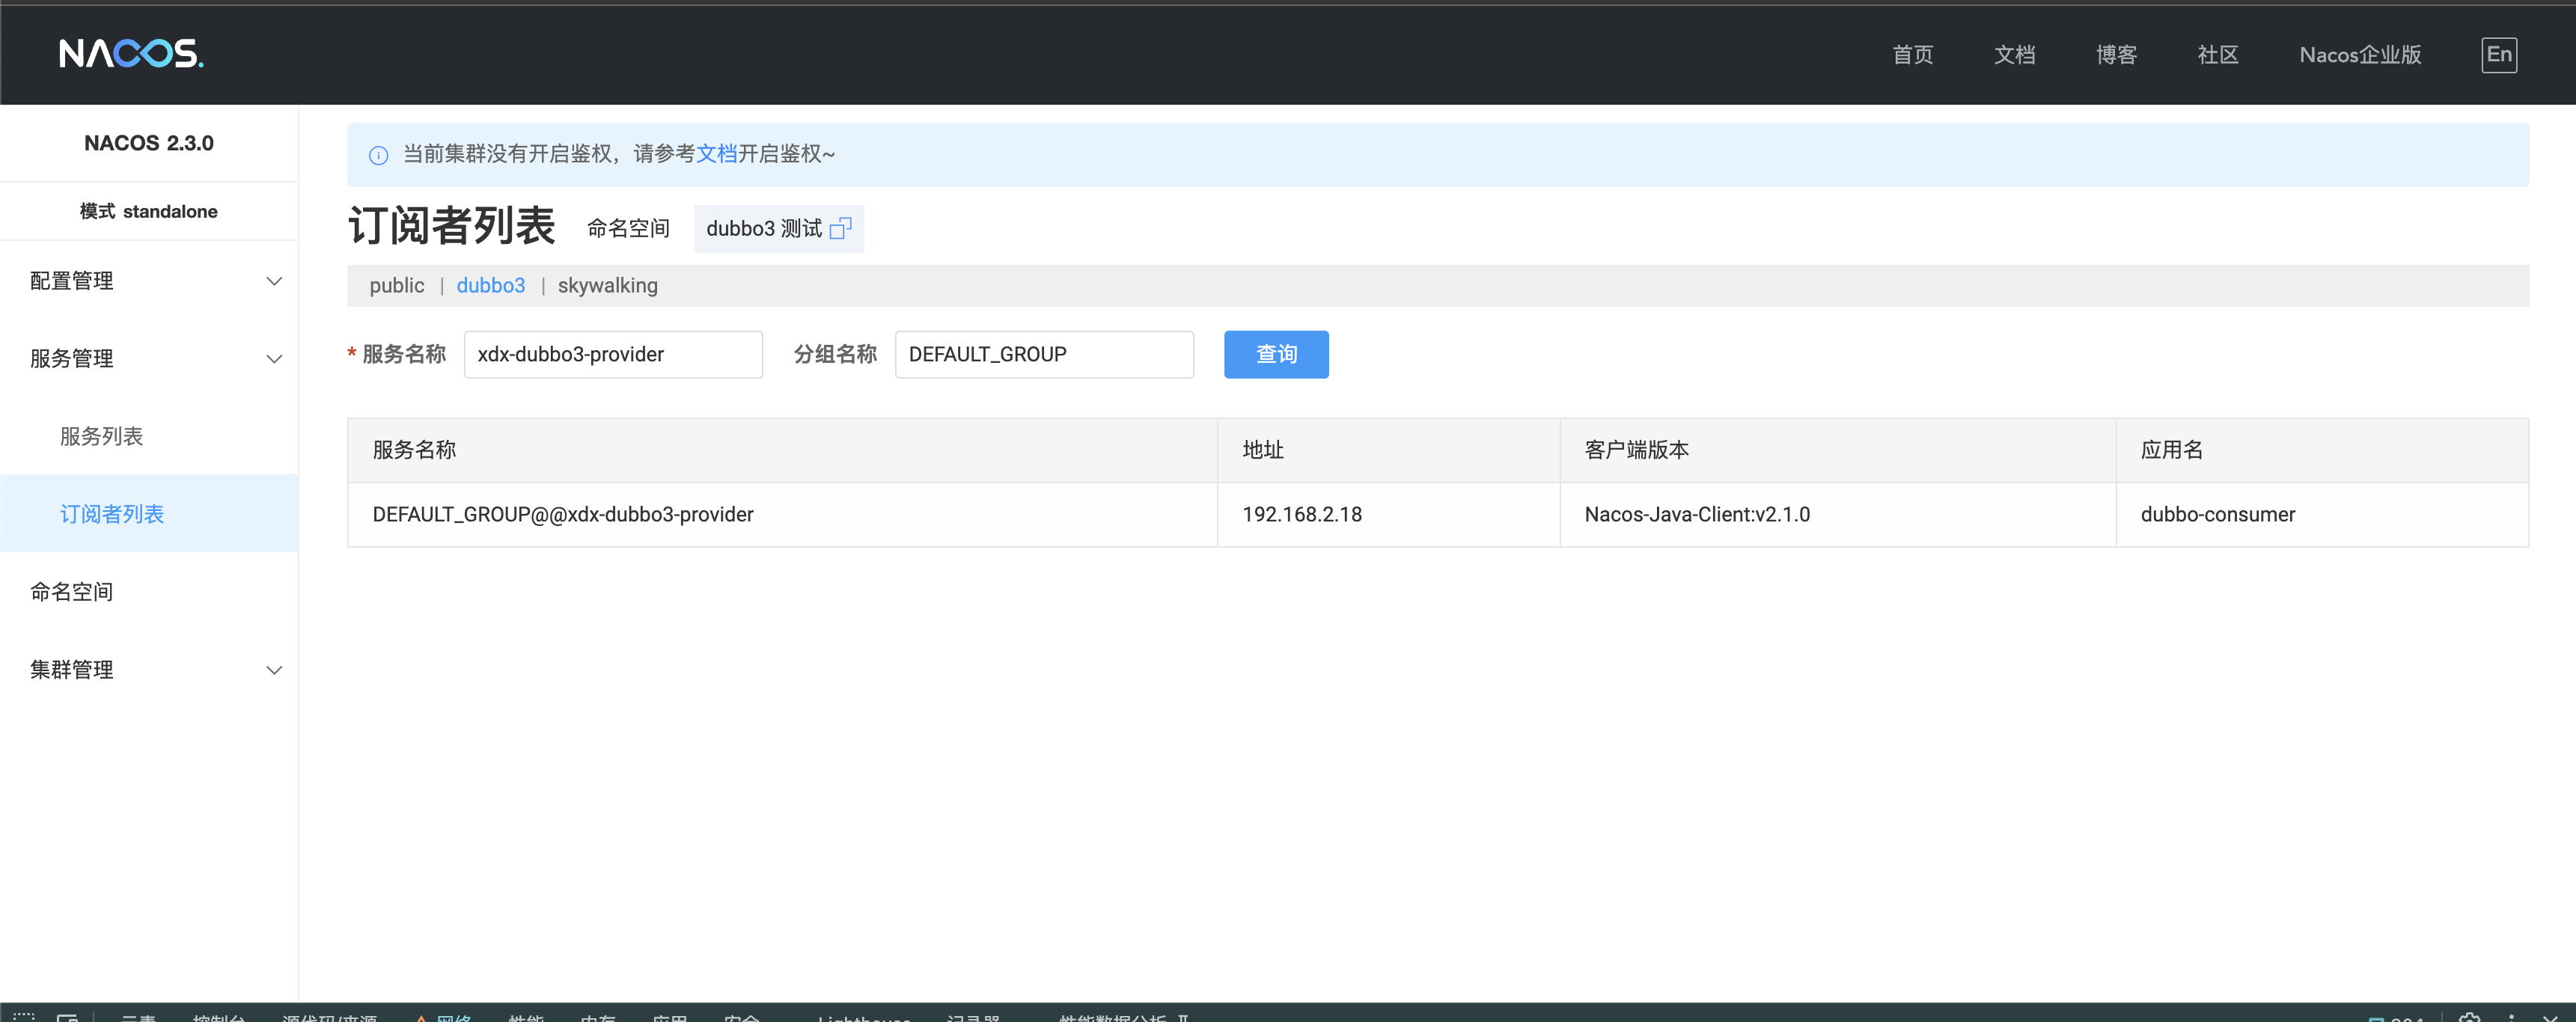Click the info icon in auth notice

(x=378, y=155)
